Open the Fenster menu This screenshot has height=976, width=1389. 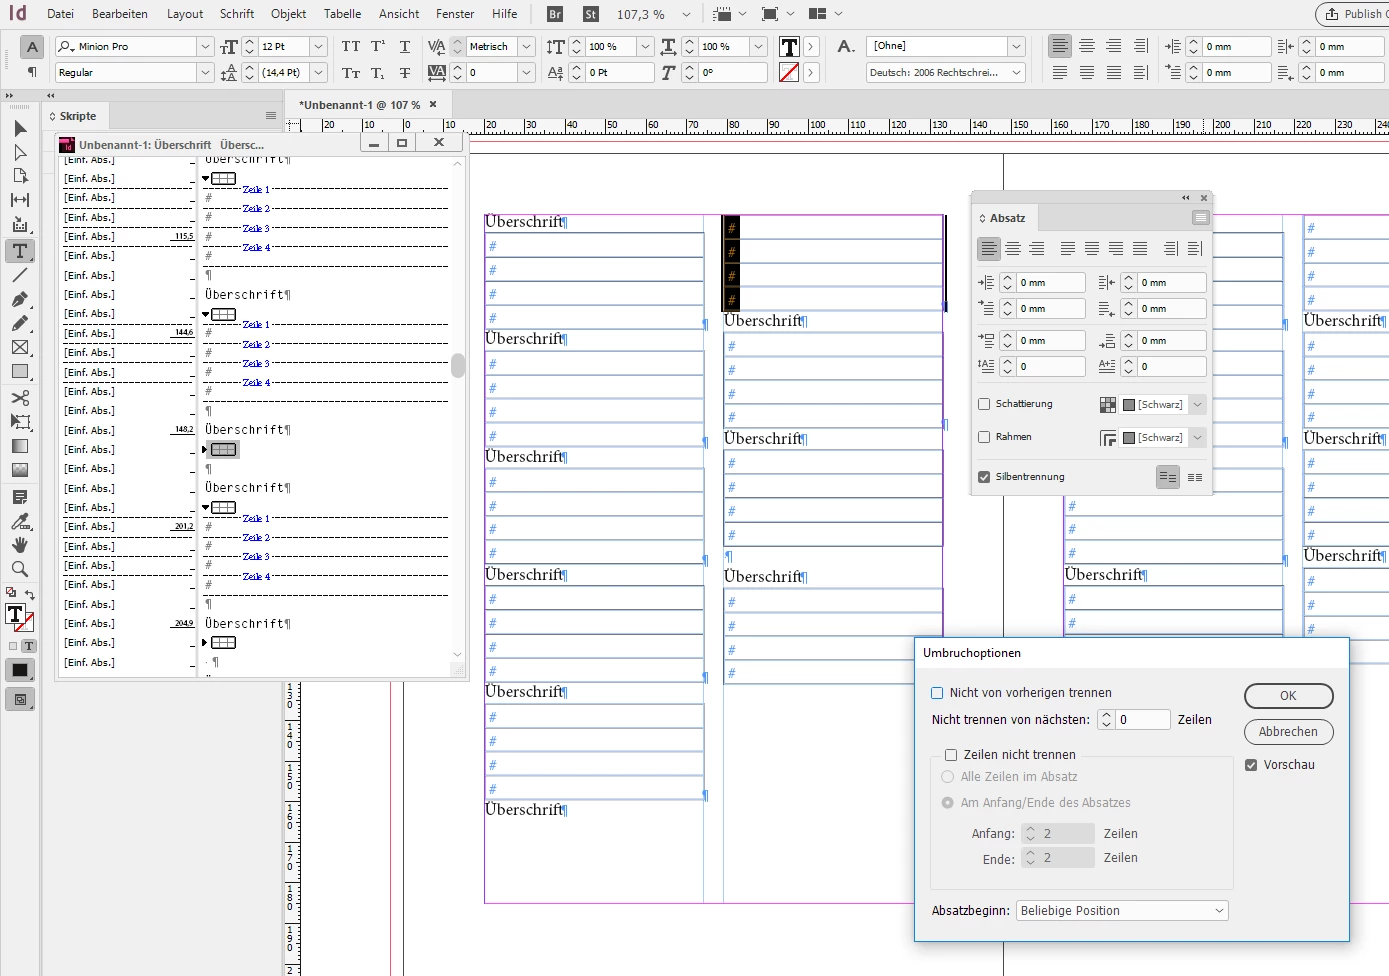[x=455, y=14]
